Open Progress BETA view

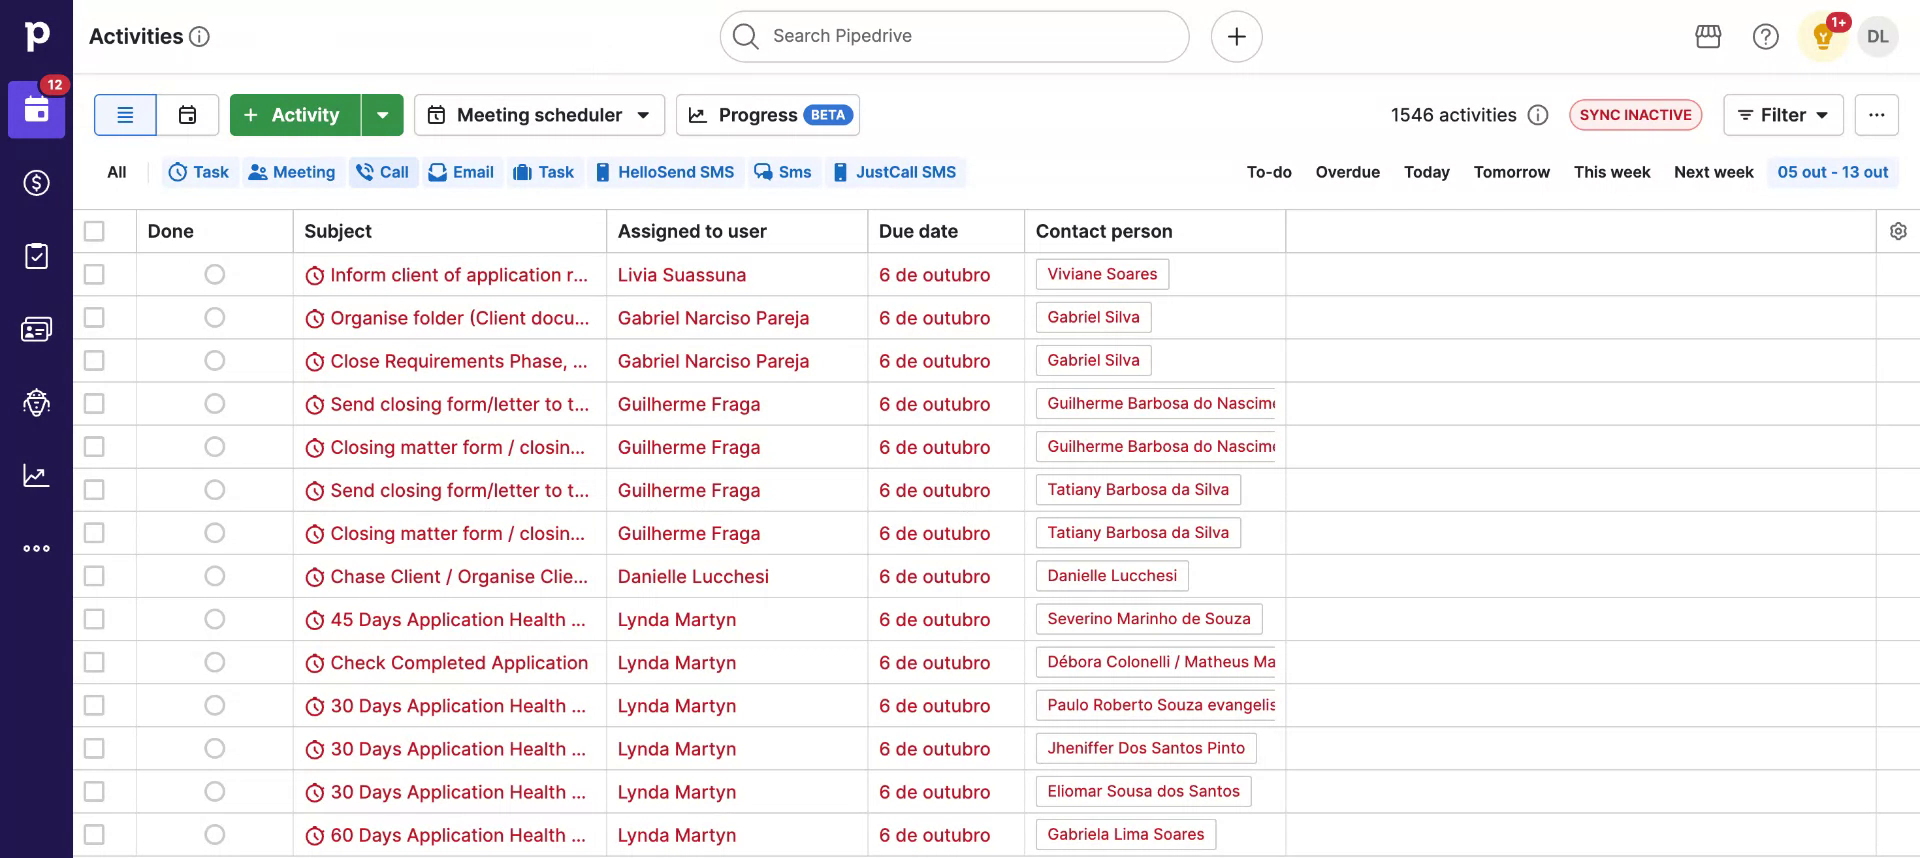pyautogui.click(x=768, y=115)
